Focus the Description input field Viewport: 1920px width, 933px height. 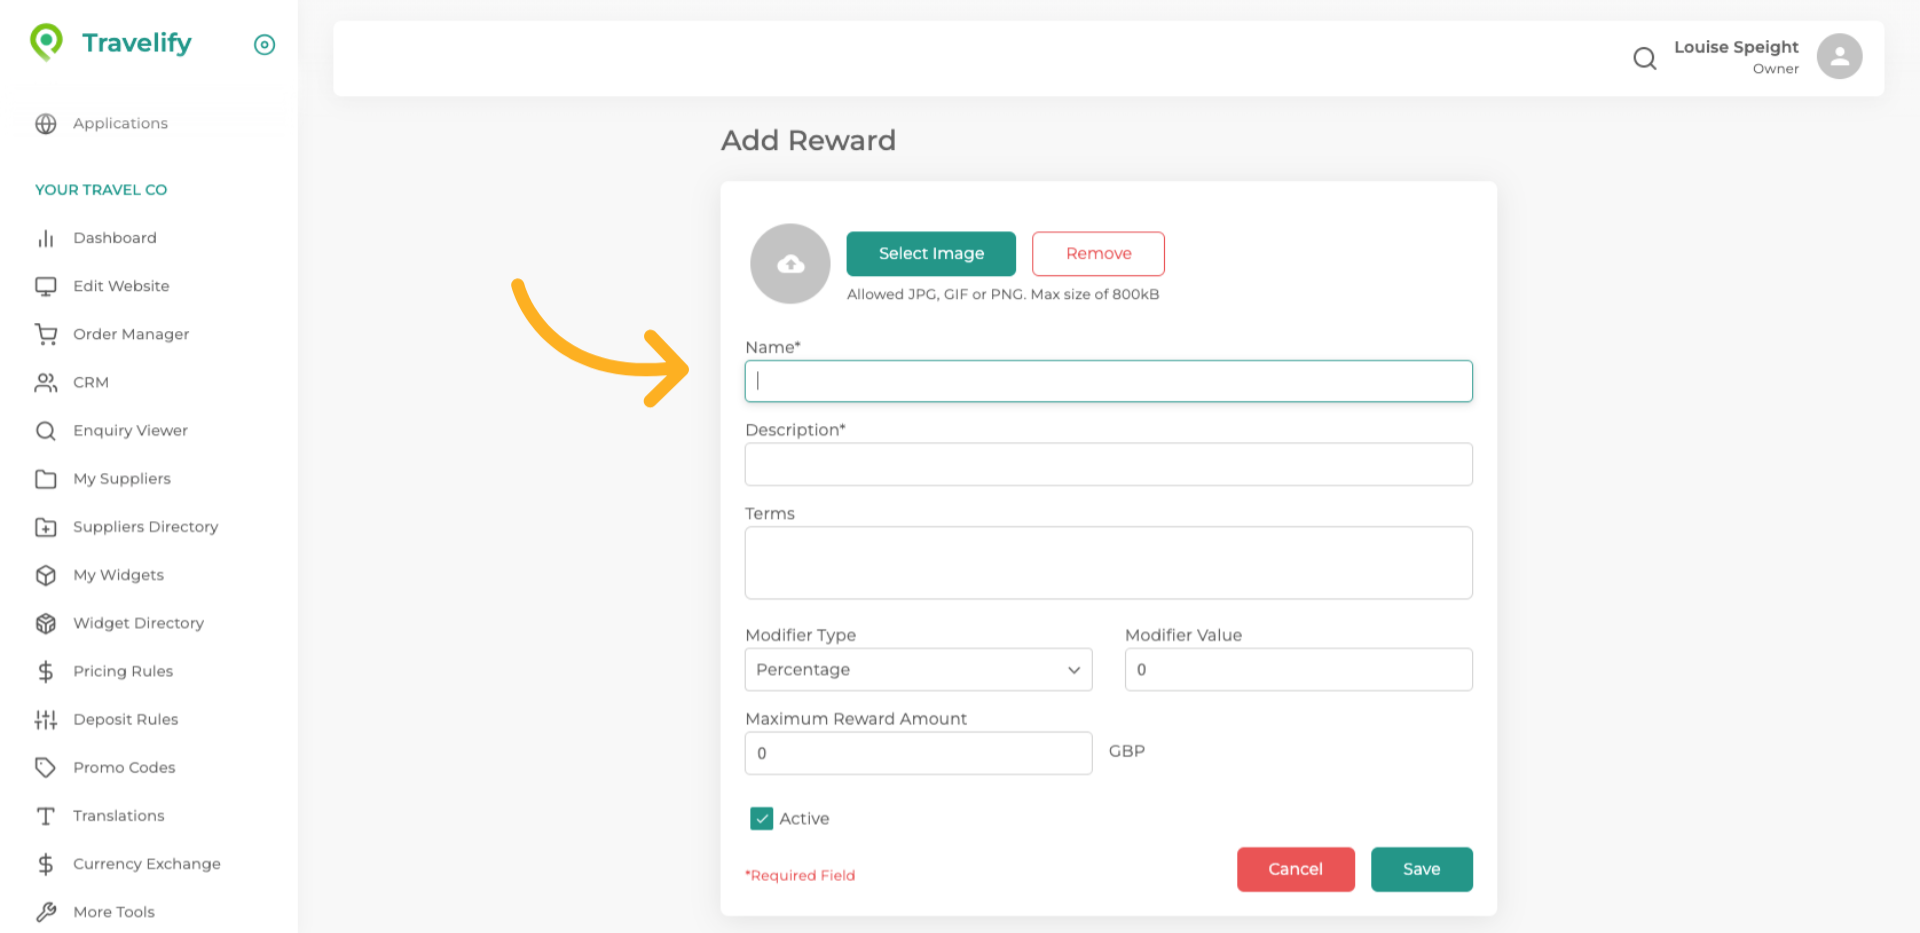tap(1108, 465)
